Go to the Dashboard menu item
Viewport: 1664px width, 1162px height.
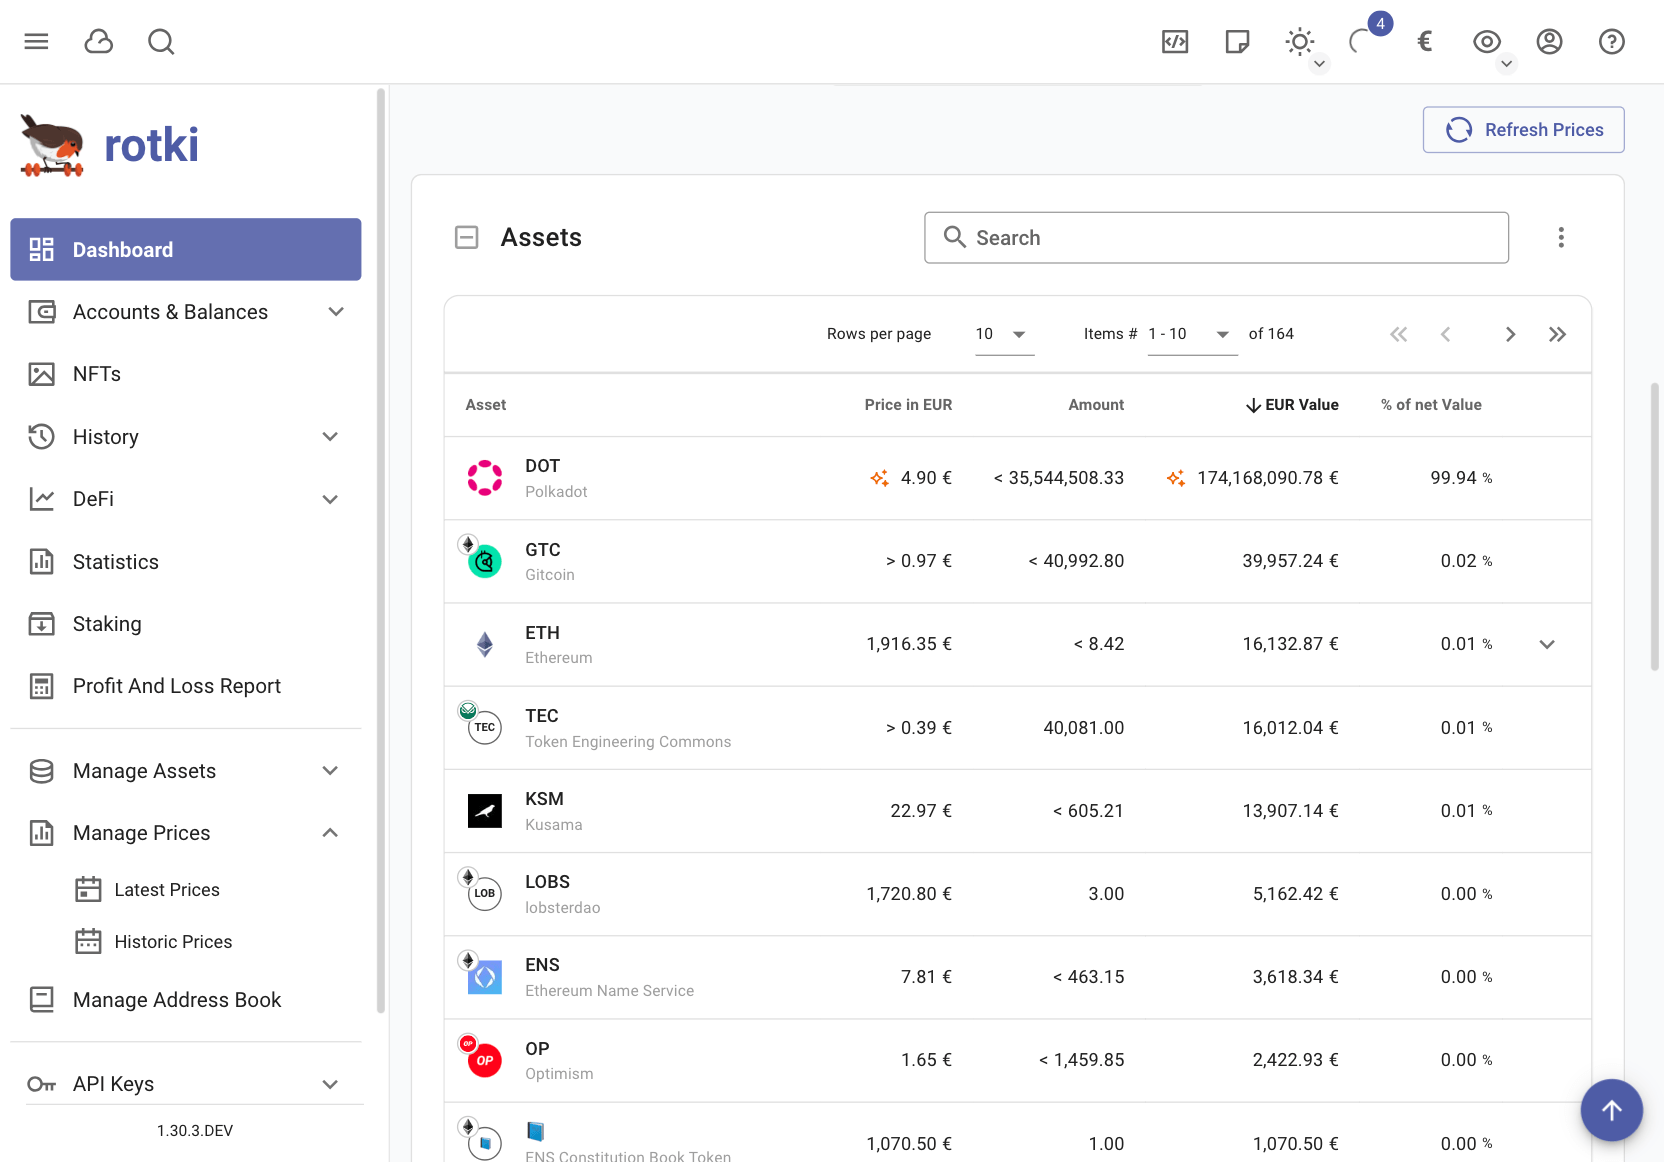pos(186,249)
